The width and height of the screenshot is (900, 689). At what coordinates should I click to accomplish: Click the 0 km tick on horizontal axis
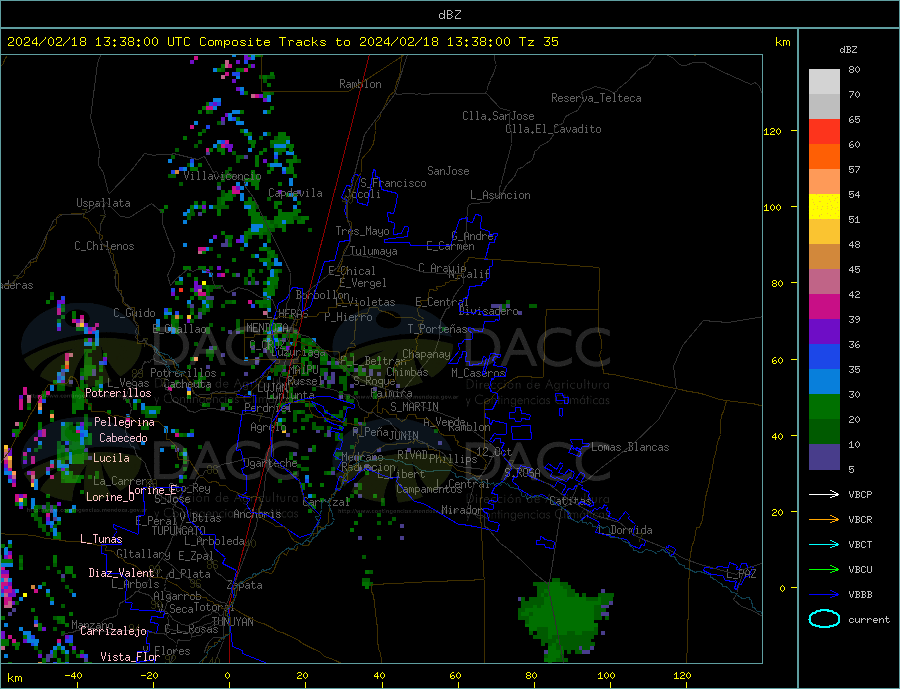pyautogui.click(x=228, y=676)
